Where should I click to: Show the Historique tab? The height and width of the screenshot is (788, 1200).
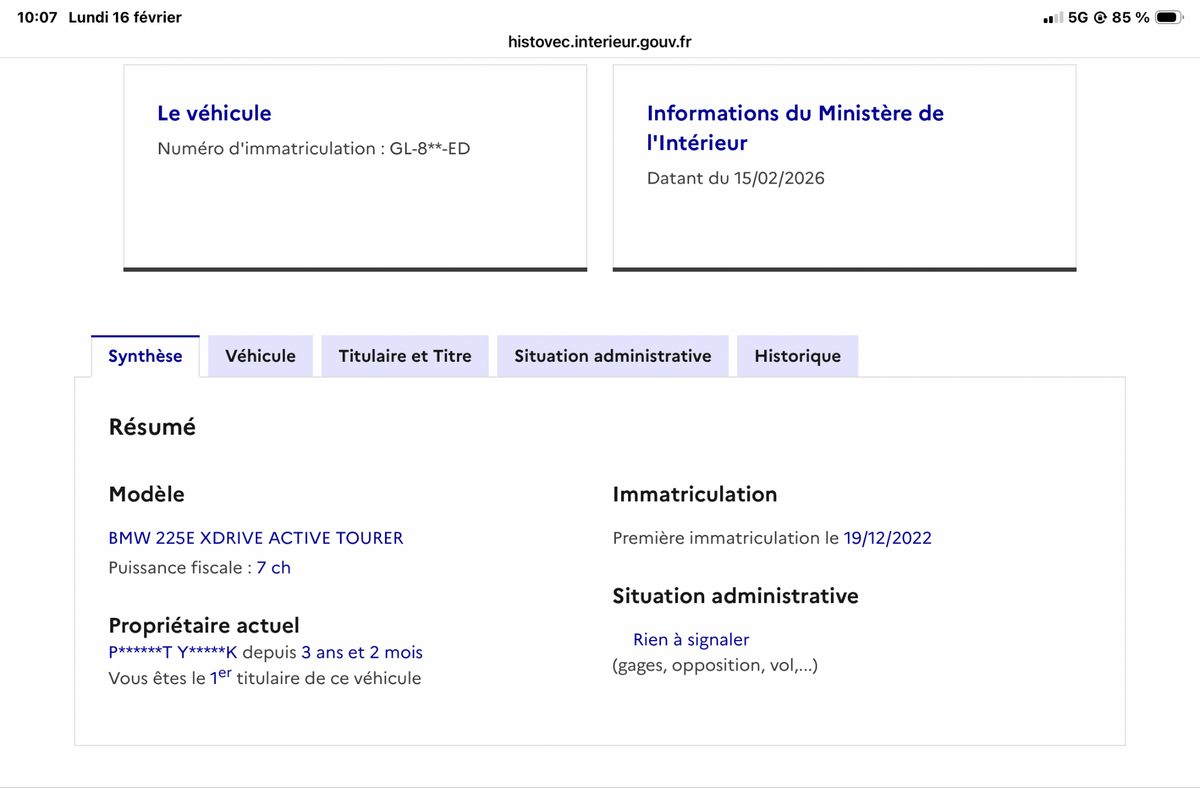[797, 356]
